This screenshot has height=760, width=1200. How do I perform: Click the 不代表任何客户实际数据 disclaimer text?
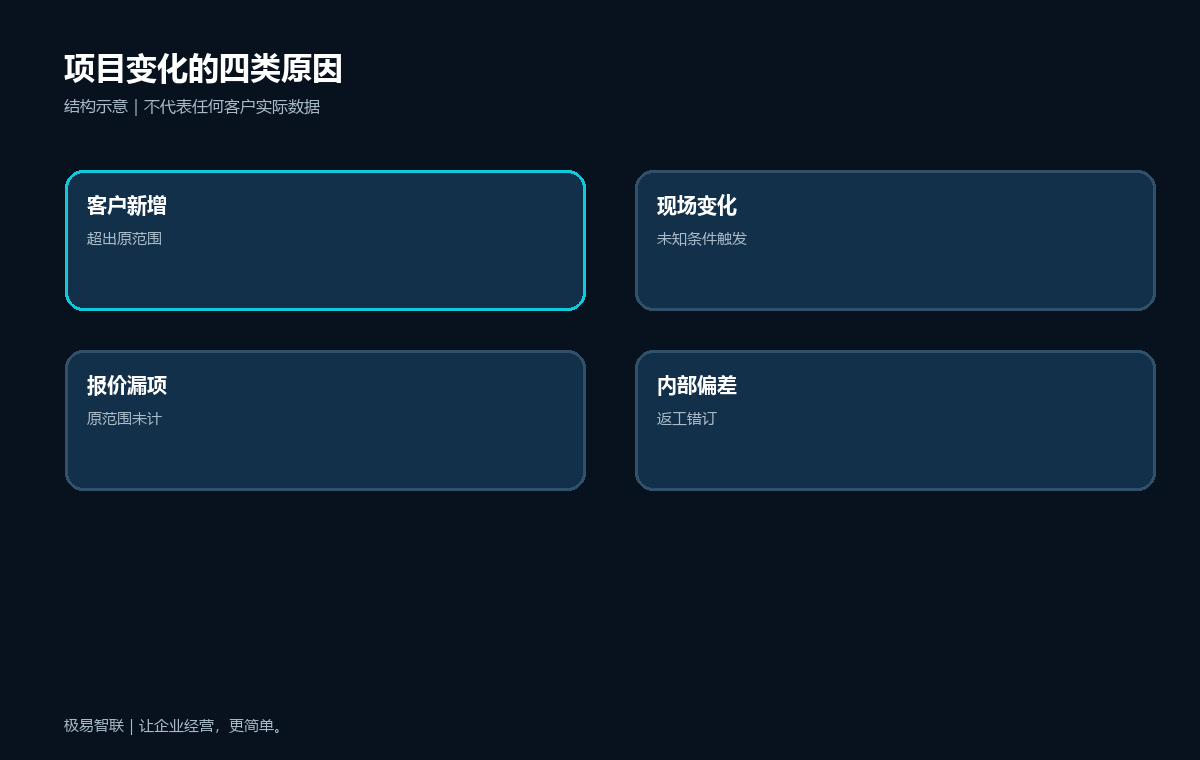[232, 107]
